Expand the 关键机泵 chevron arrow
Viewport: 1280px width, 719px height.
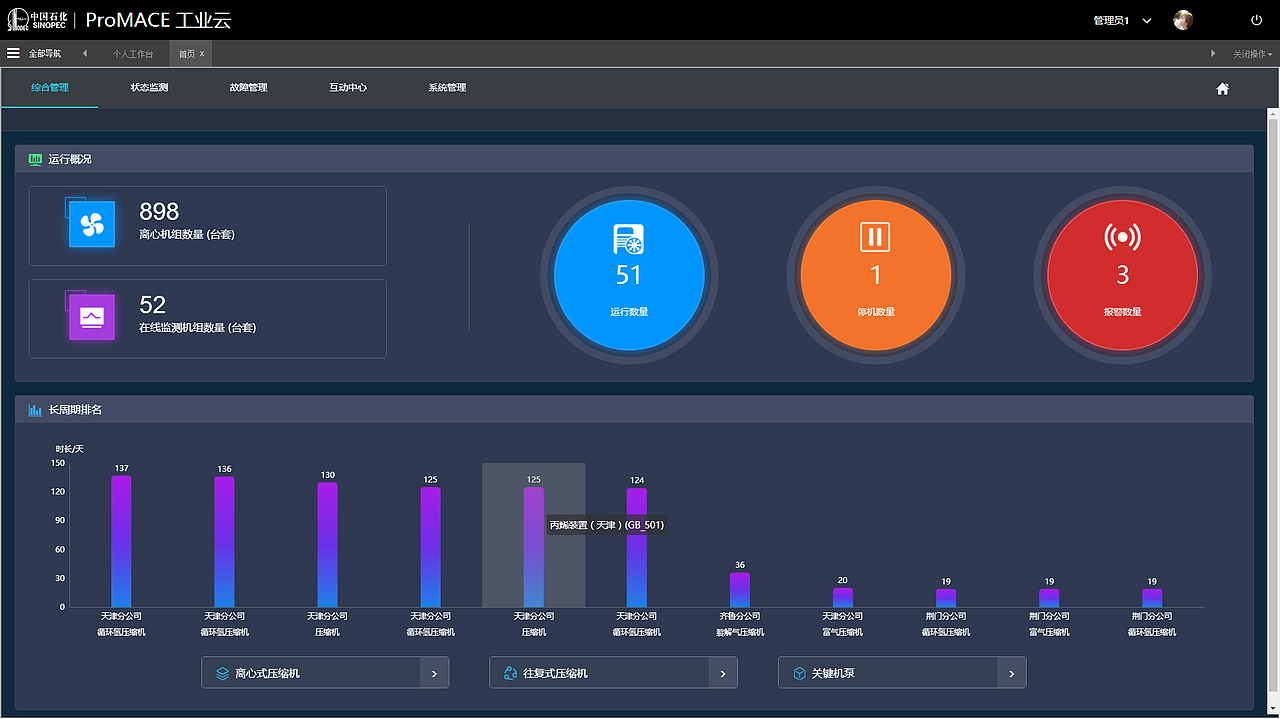click(1011, 674)
